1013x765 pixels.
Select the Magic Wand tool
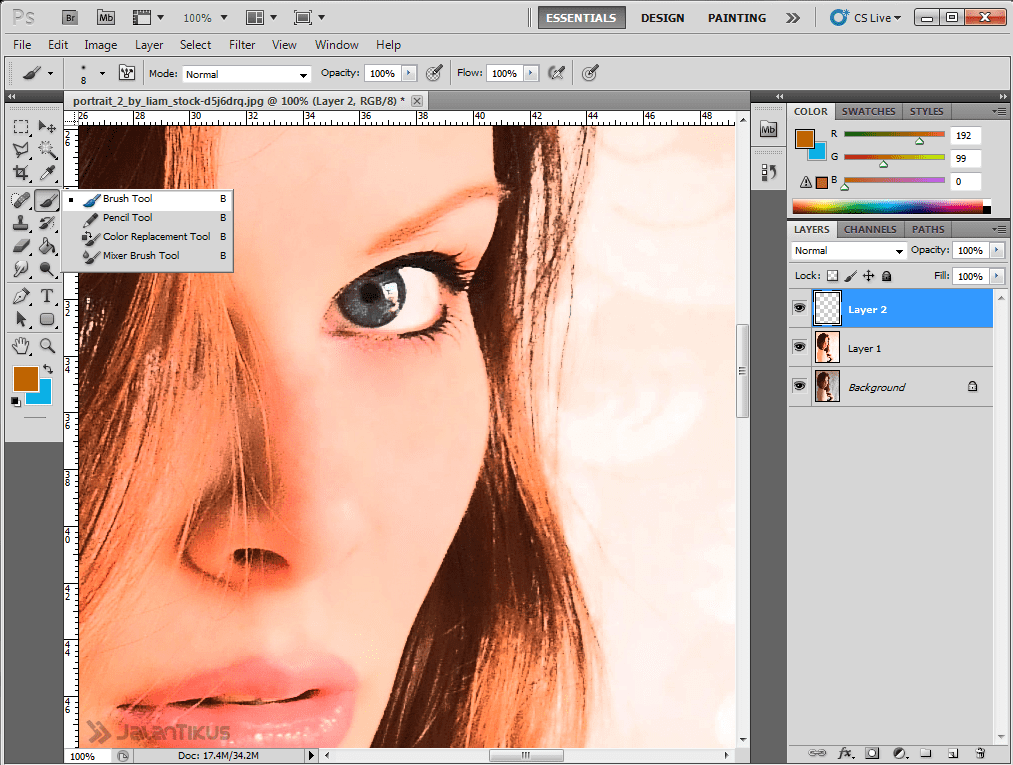[47, 150]
